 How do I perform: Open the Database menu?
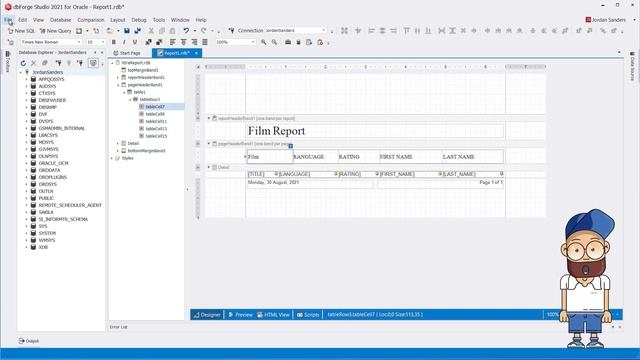click(60, 20)
